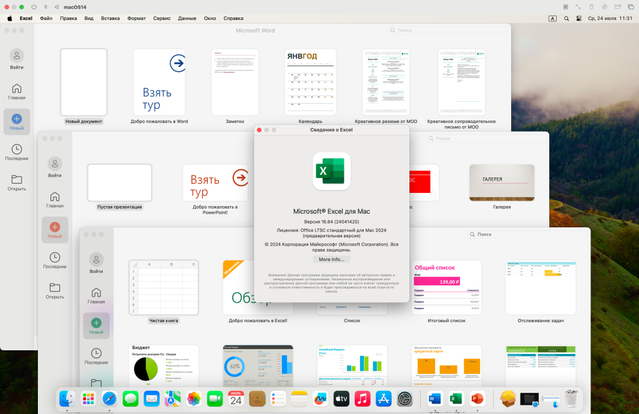639x414 pixels.
Task: Open the Данные menu
Action: click(x=187, y=18)
